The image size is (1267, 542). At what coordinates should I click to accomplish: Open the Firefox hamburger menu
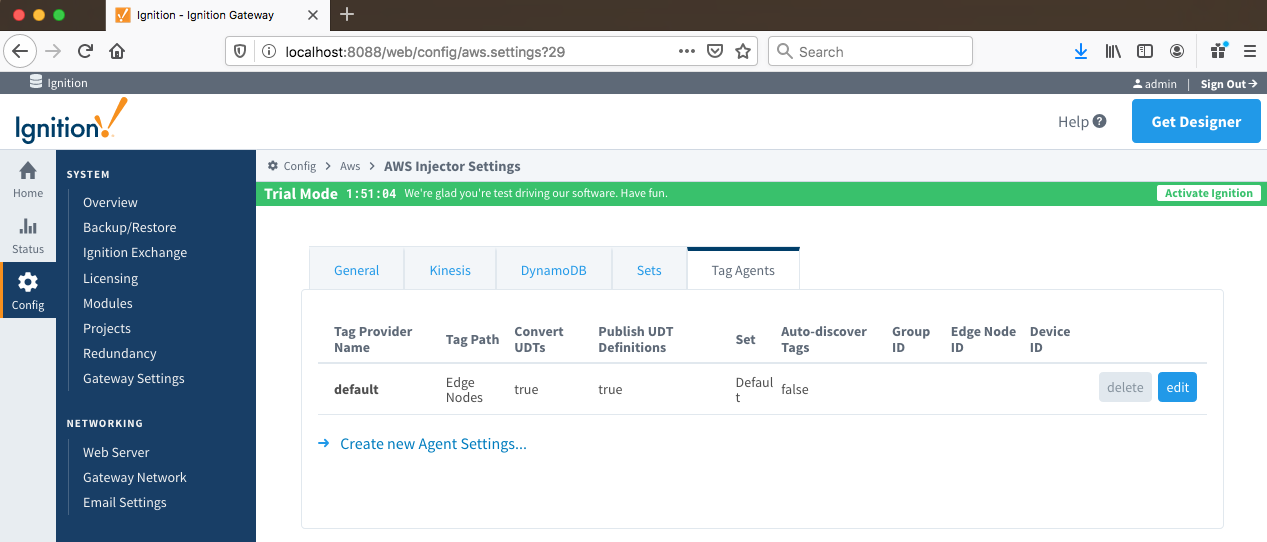click(1249, 51)
